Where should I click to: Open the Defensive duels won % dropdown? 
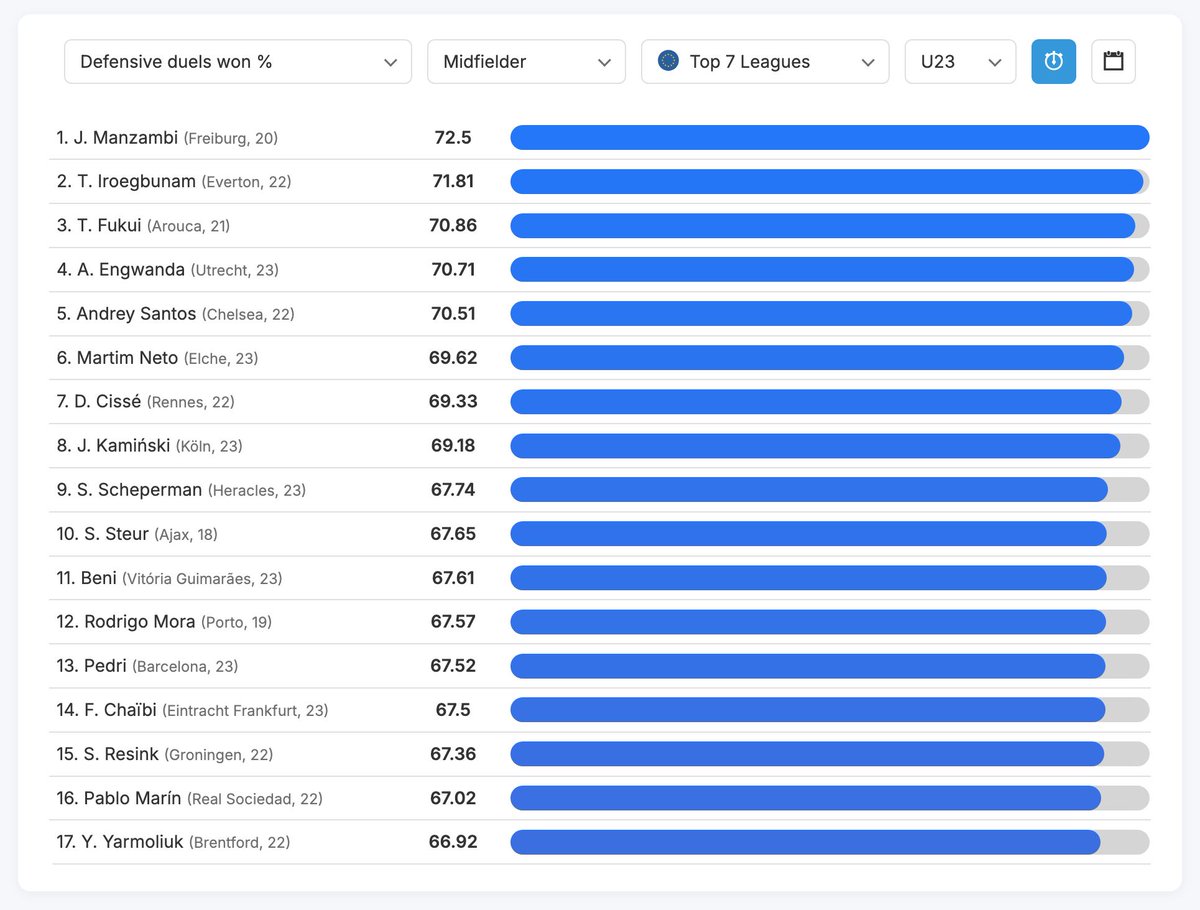point(238,61)
